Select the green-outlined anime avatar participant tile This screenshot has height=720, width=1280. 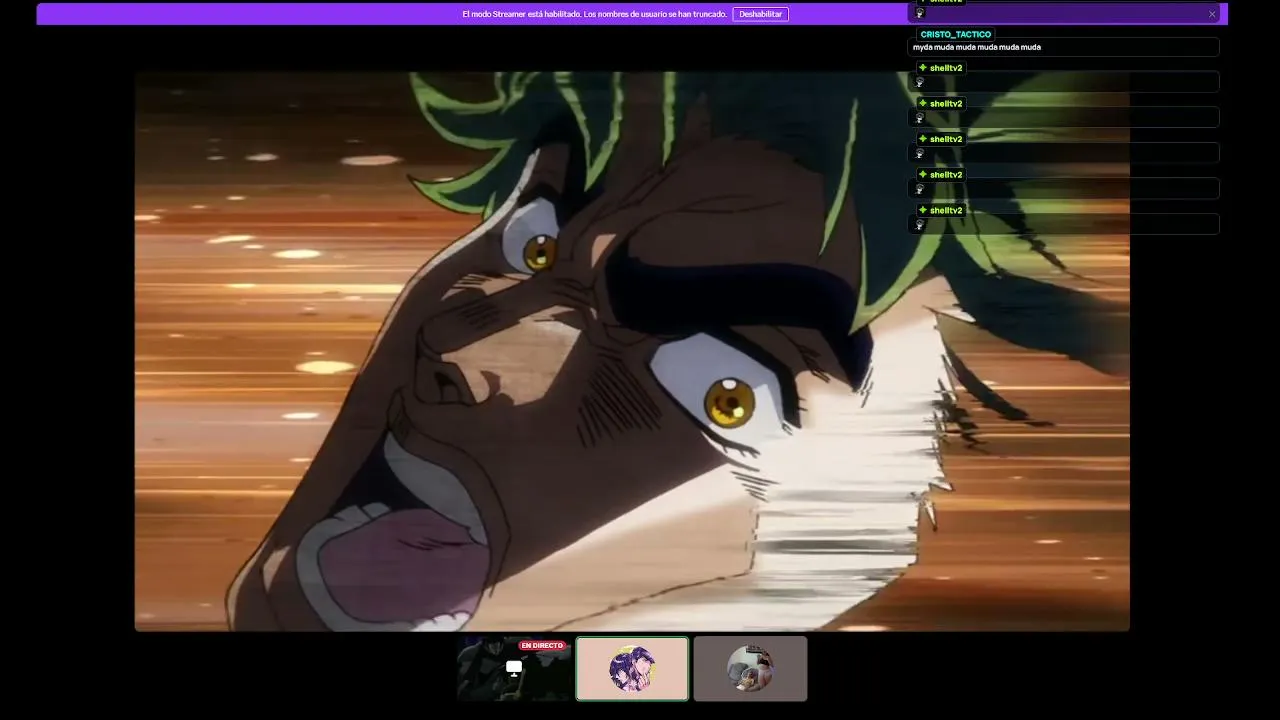[632, 669]
